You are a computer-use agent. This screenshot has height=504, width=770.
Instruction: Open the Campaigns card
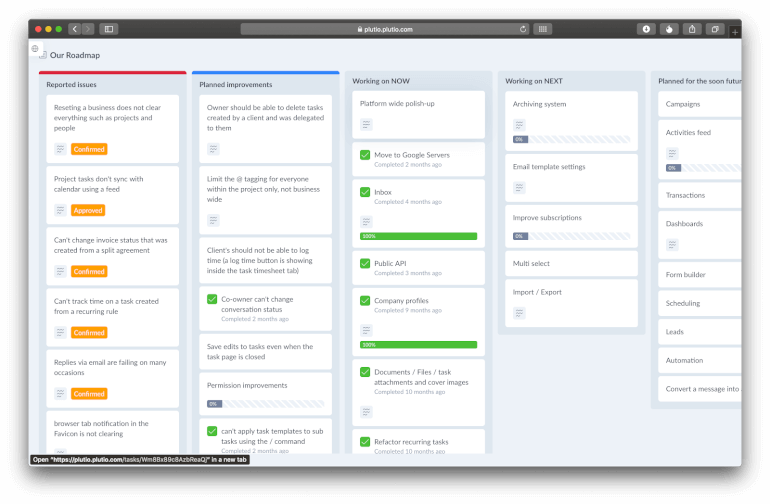click(x=700, y=104)
